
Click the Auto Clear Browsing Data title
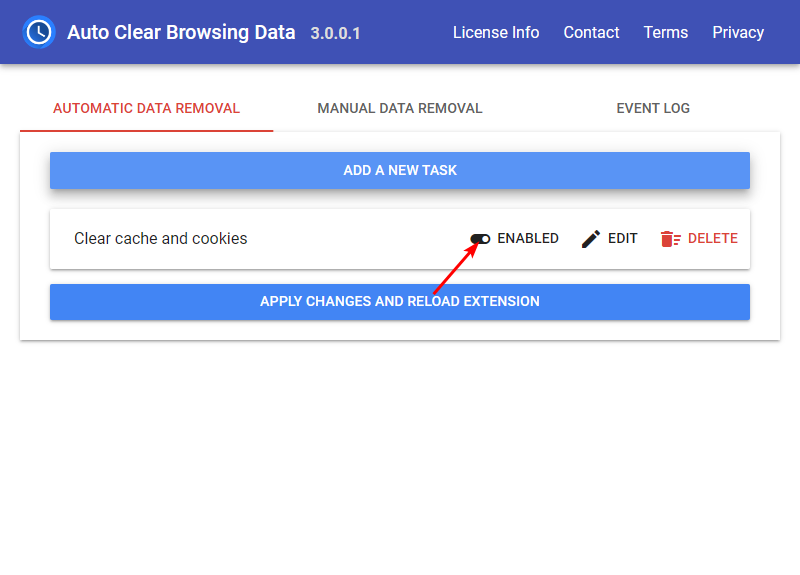(x=181, y=32)
